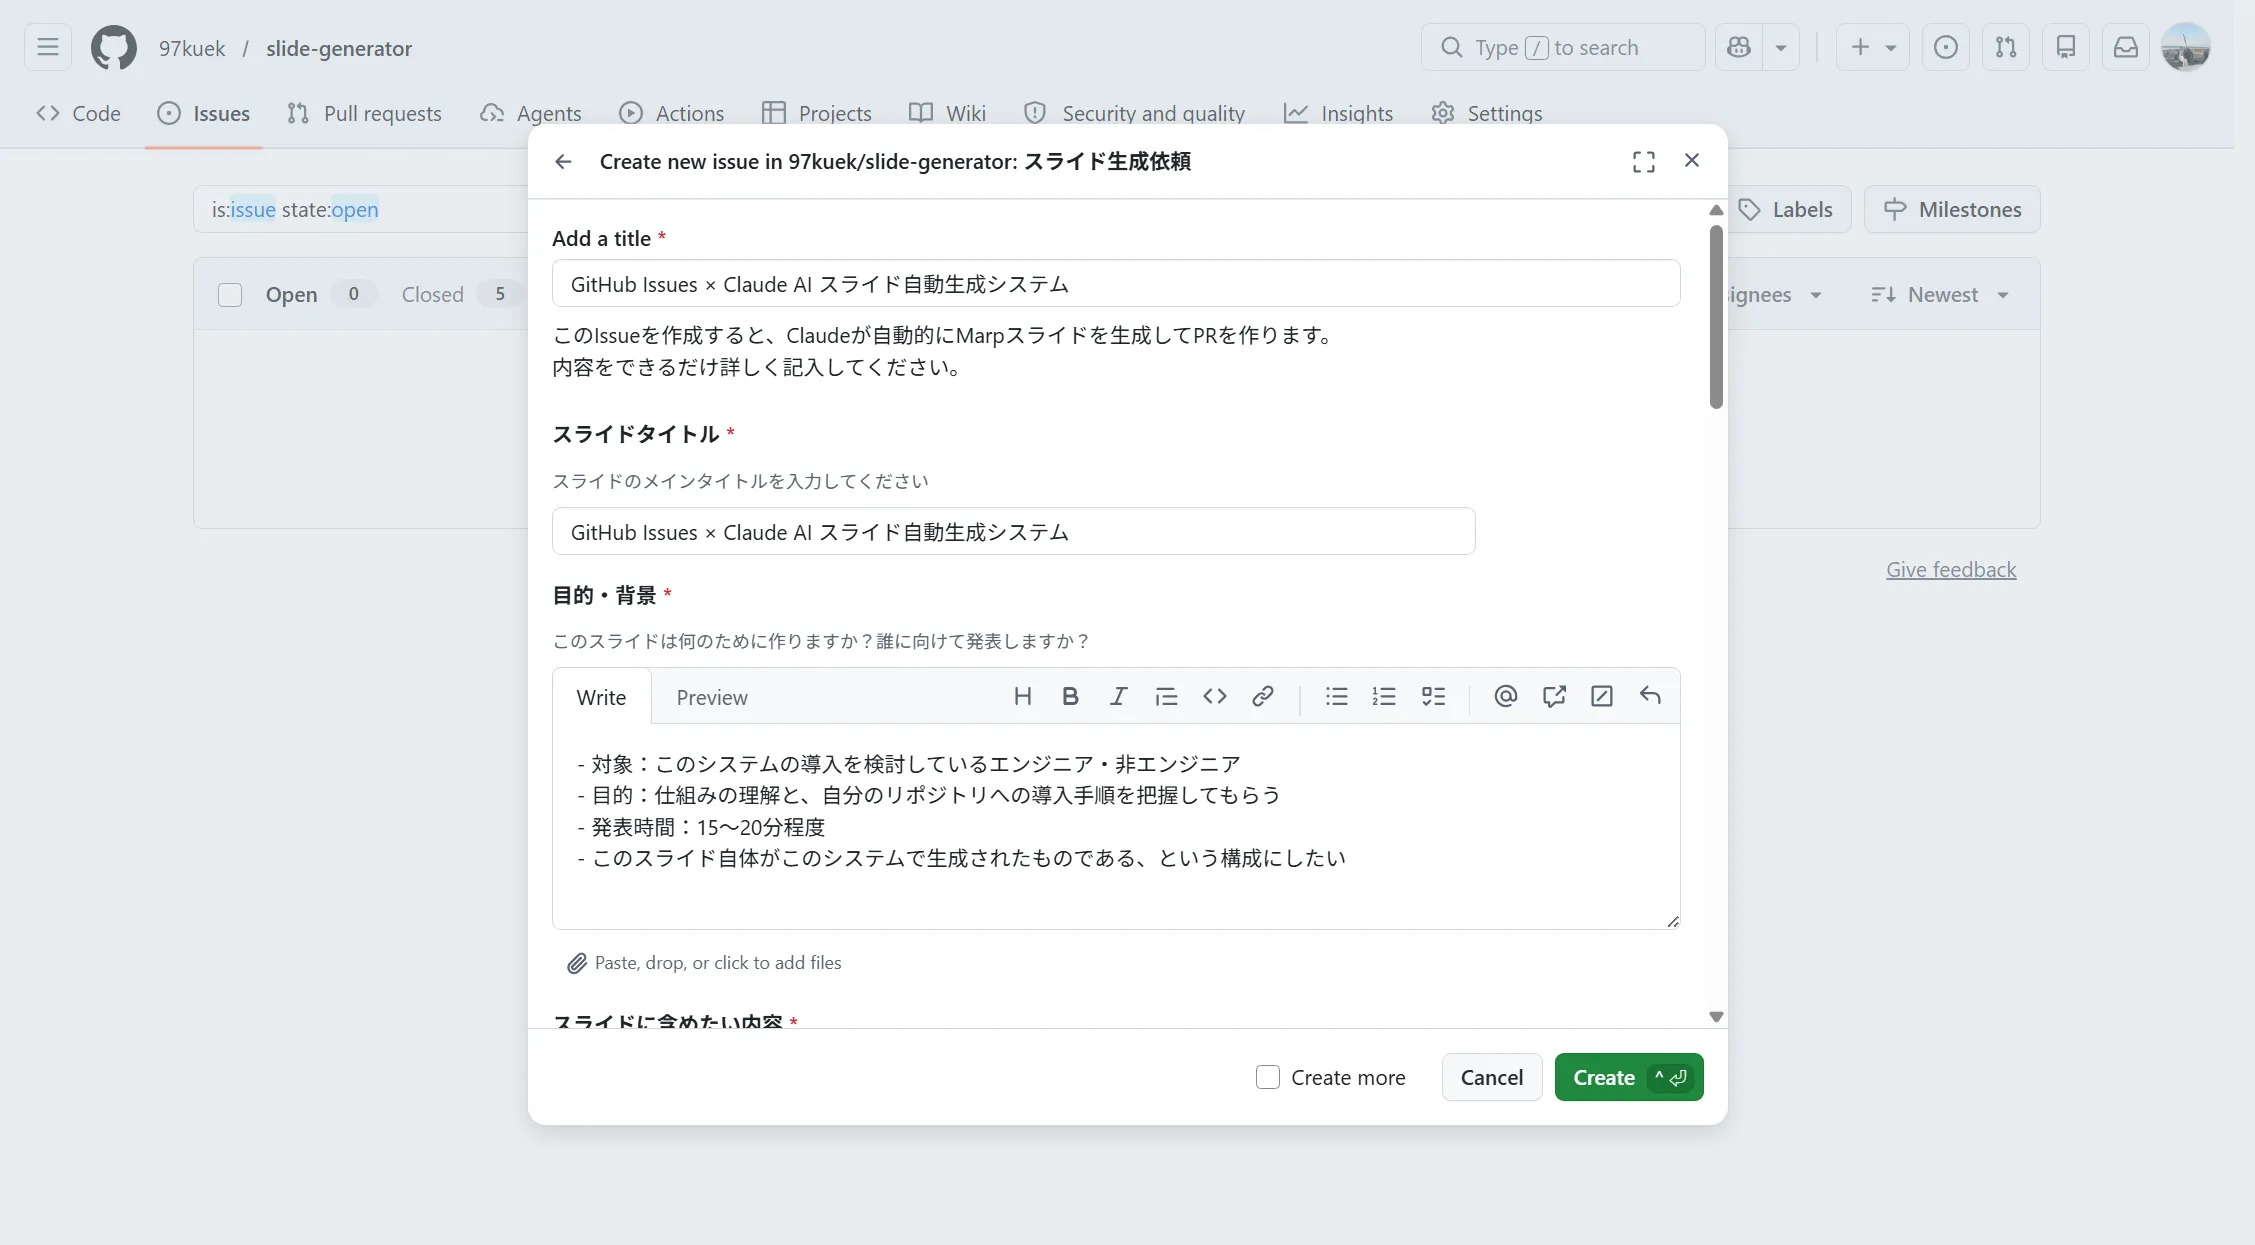Open the 97kuek owner link
The image size is (2255, 1245).
[x=192, y=48]
